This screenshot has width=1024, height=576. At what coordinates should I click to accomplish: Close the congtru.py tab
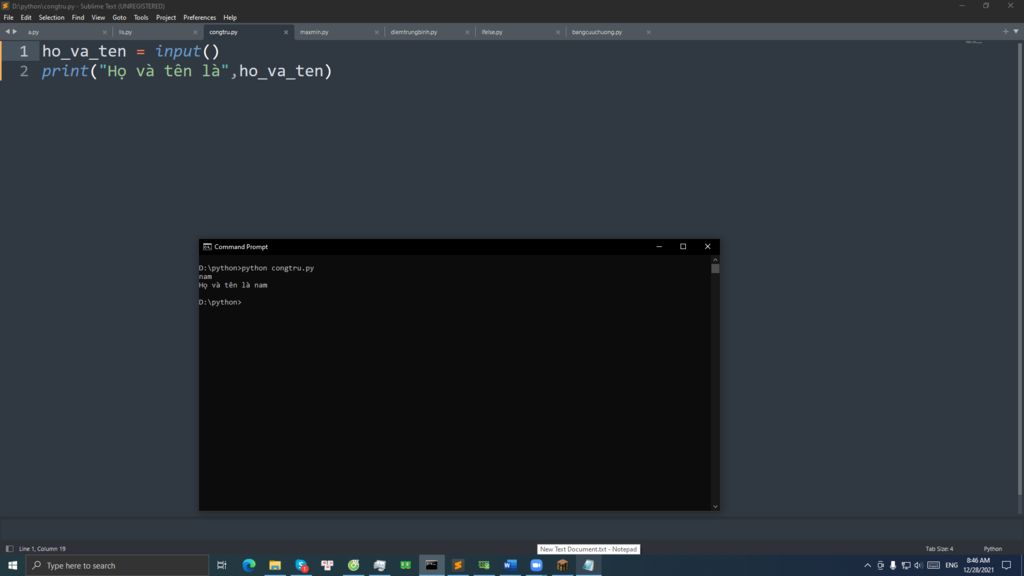[x=285, y=32]
